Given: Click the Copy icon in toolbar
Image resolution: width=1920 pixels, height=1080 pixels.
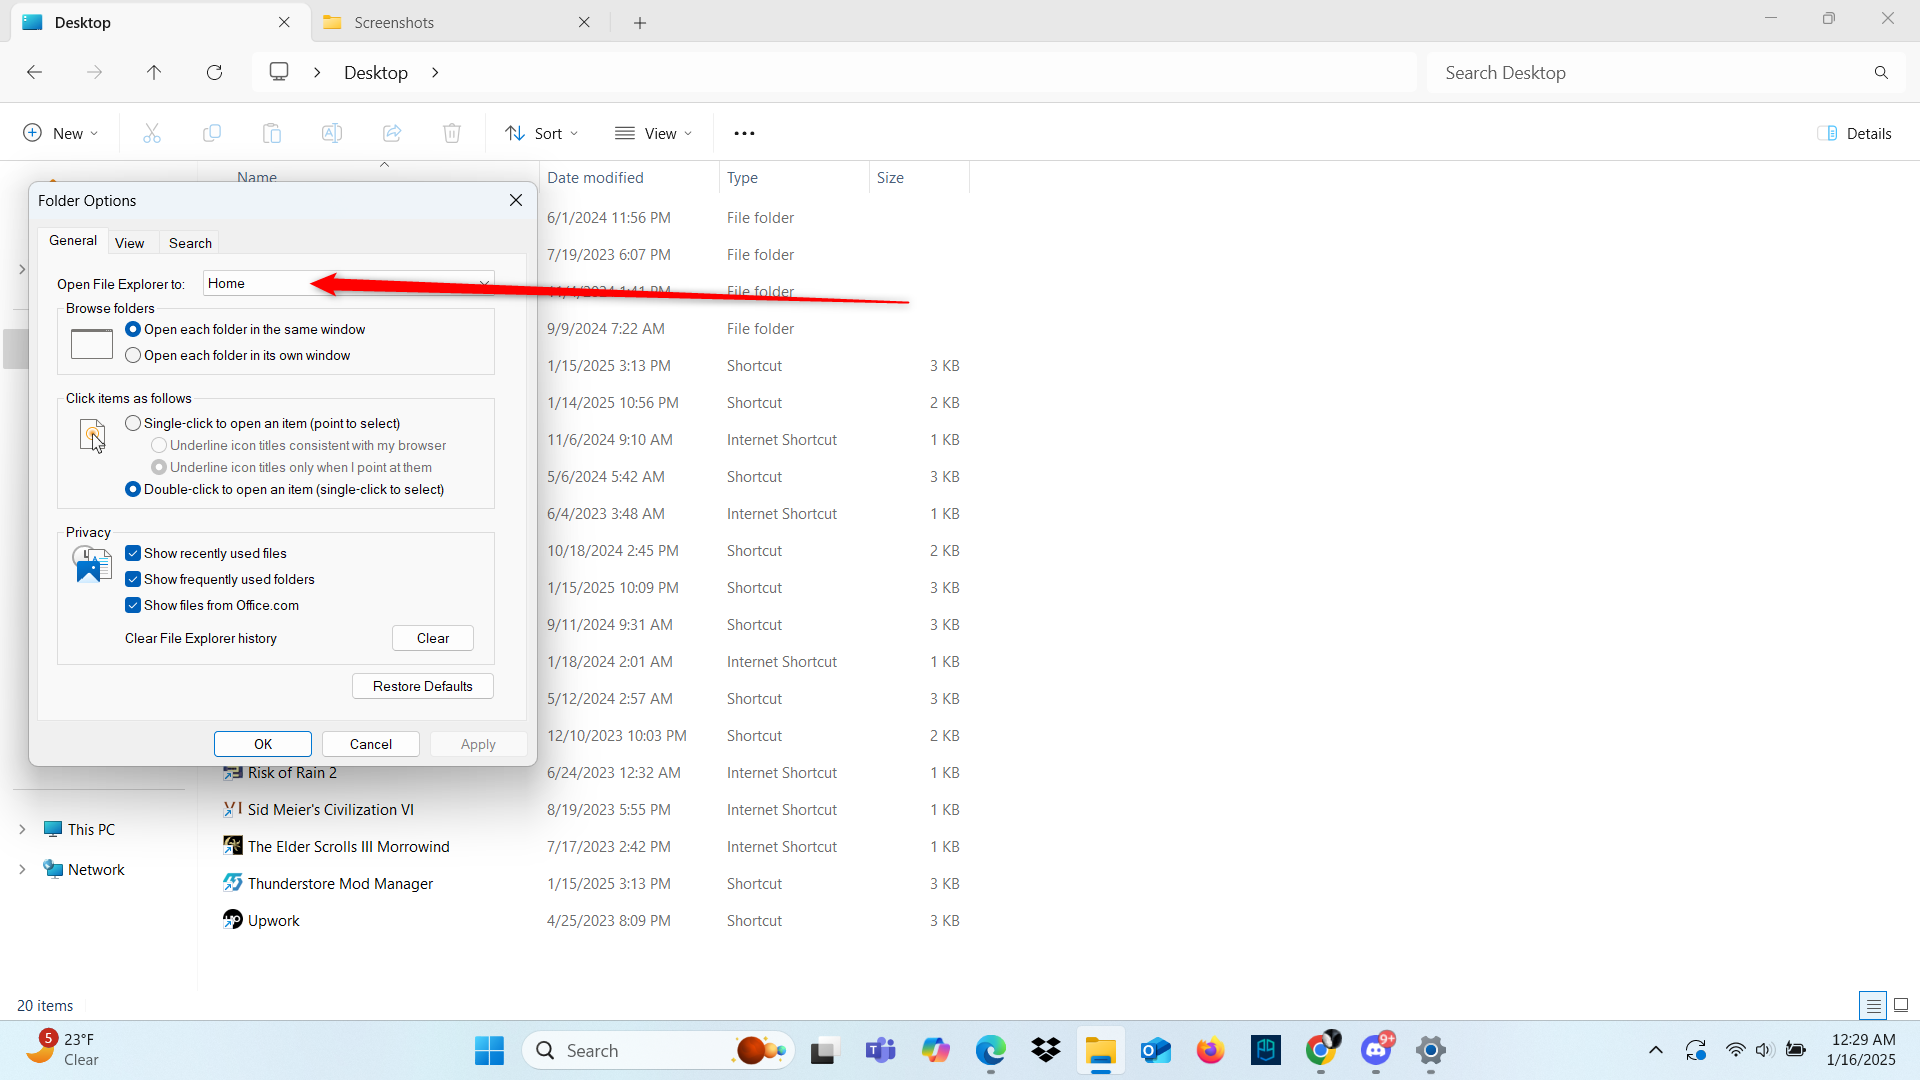Looking at the screenshot, I should pos(212,133).
